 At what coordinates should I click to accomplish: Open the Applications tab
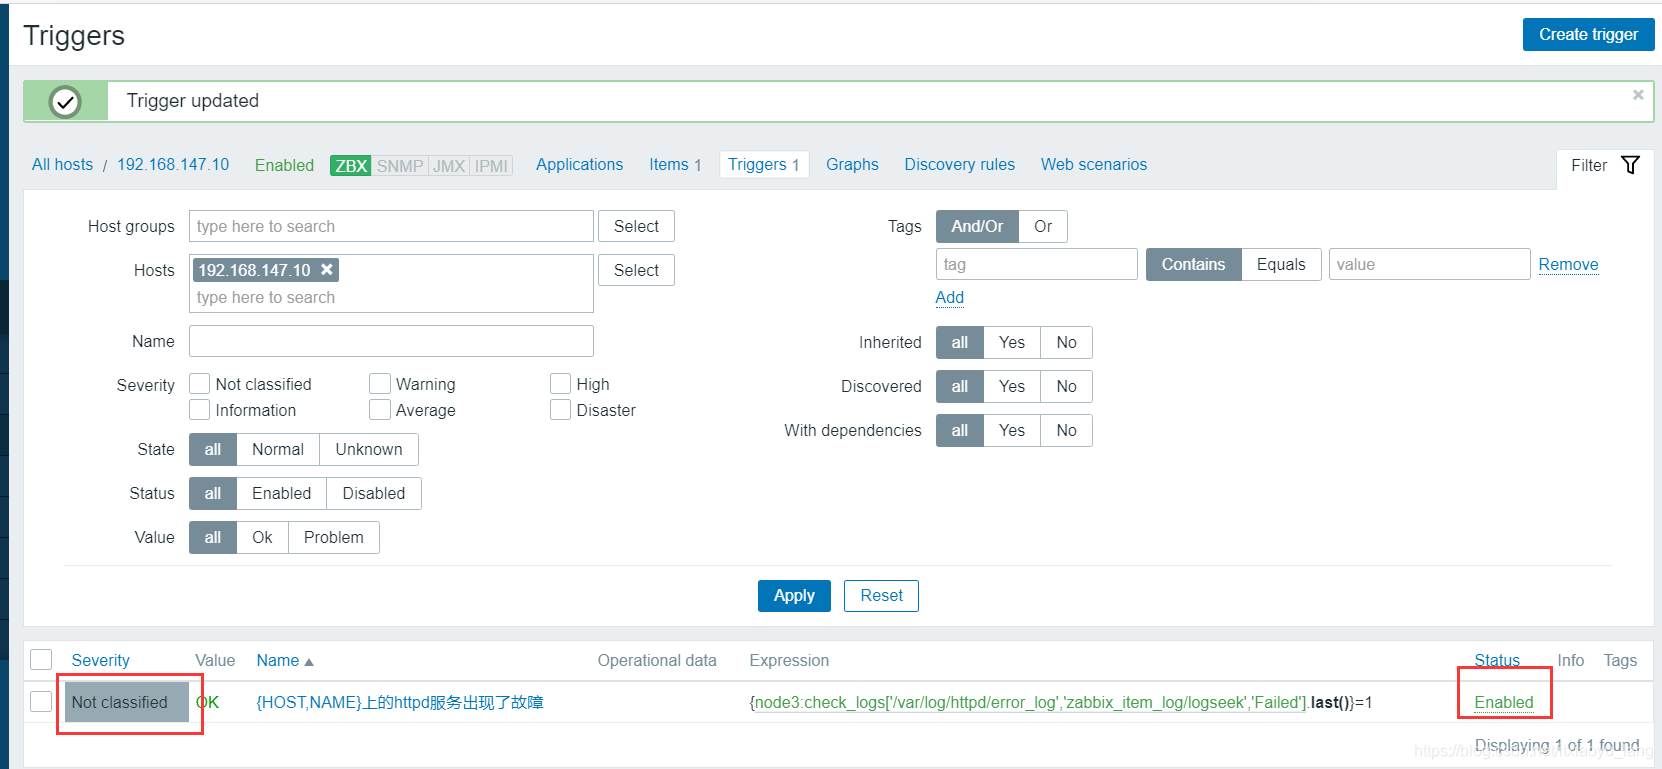[x=579, y=164]
